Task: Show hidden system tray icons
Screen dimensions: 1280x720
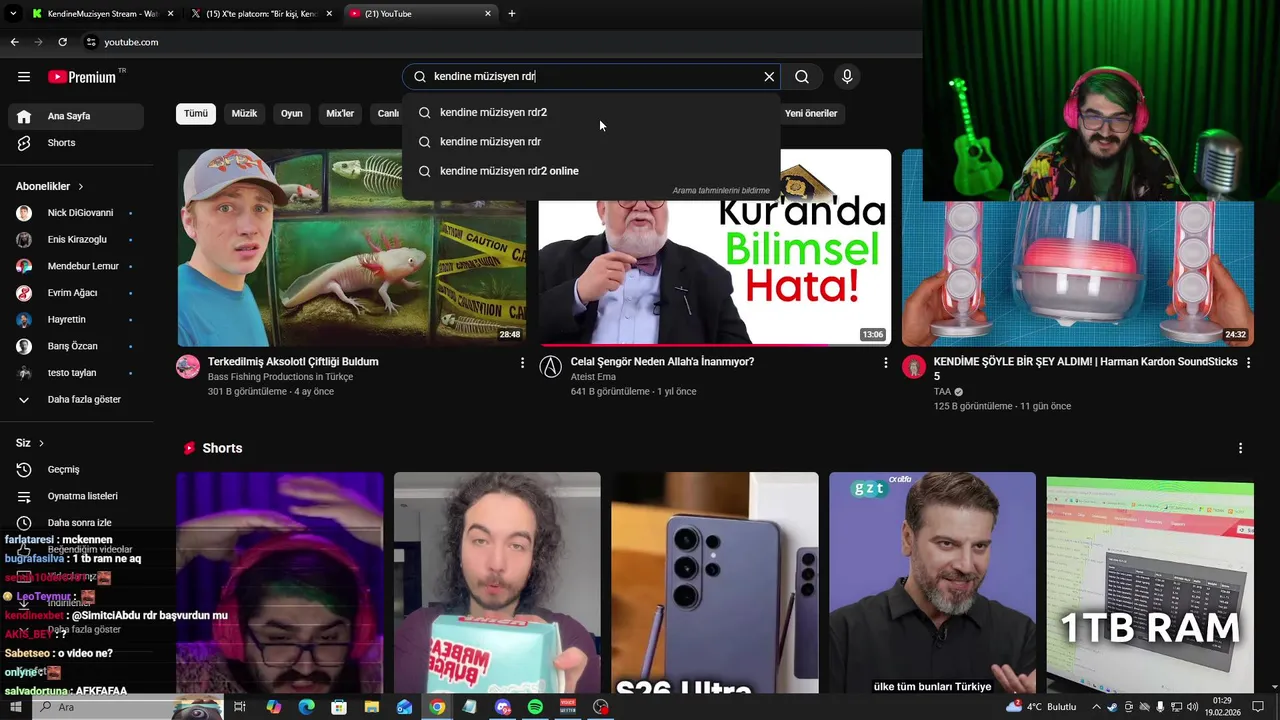Action: [x=1095, y=707]
